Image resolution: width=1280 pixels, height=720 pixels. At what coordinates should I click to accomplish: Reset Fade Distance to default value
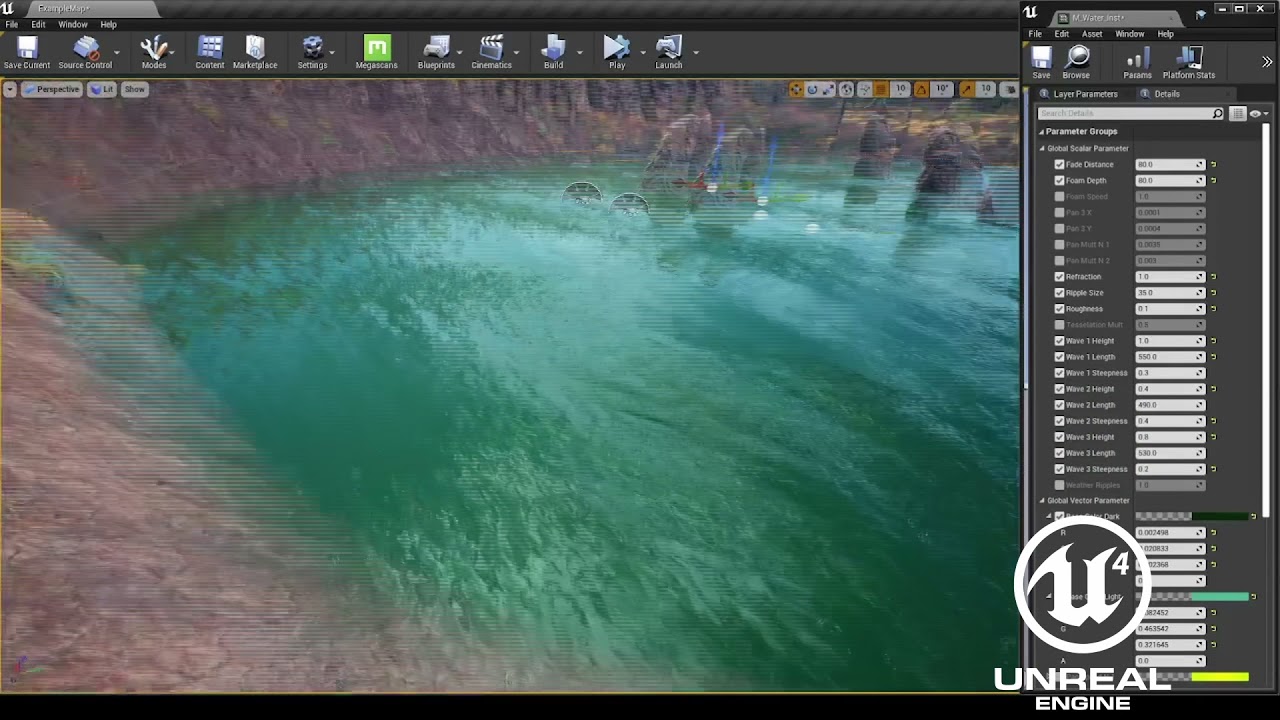1213,165
